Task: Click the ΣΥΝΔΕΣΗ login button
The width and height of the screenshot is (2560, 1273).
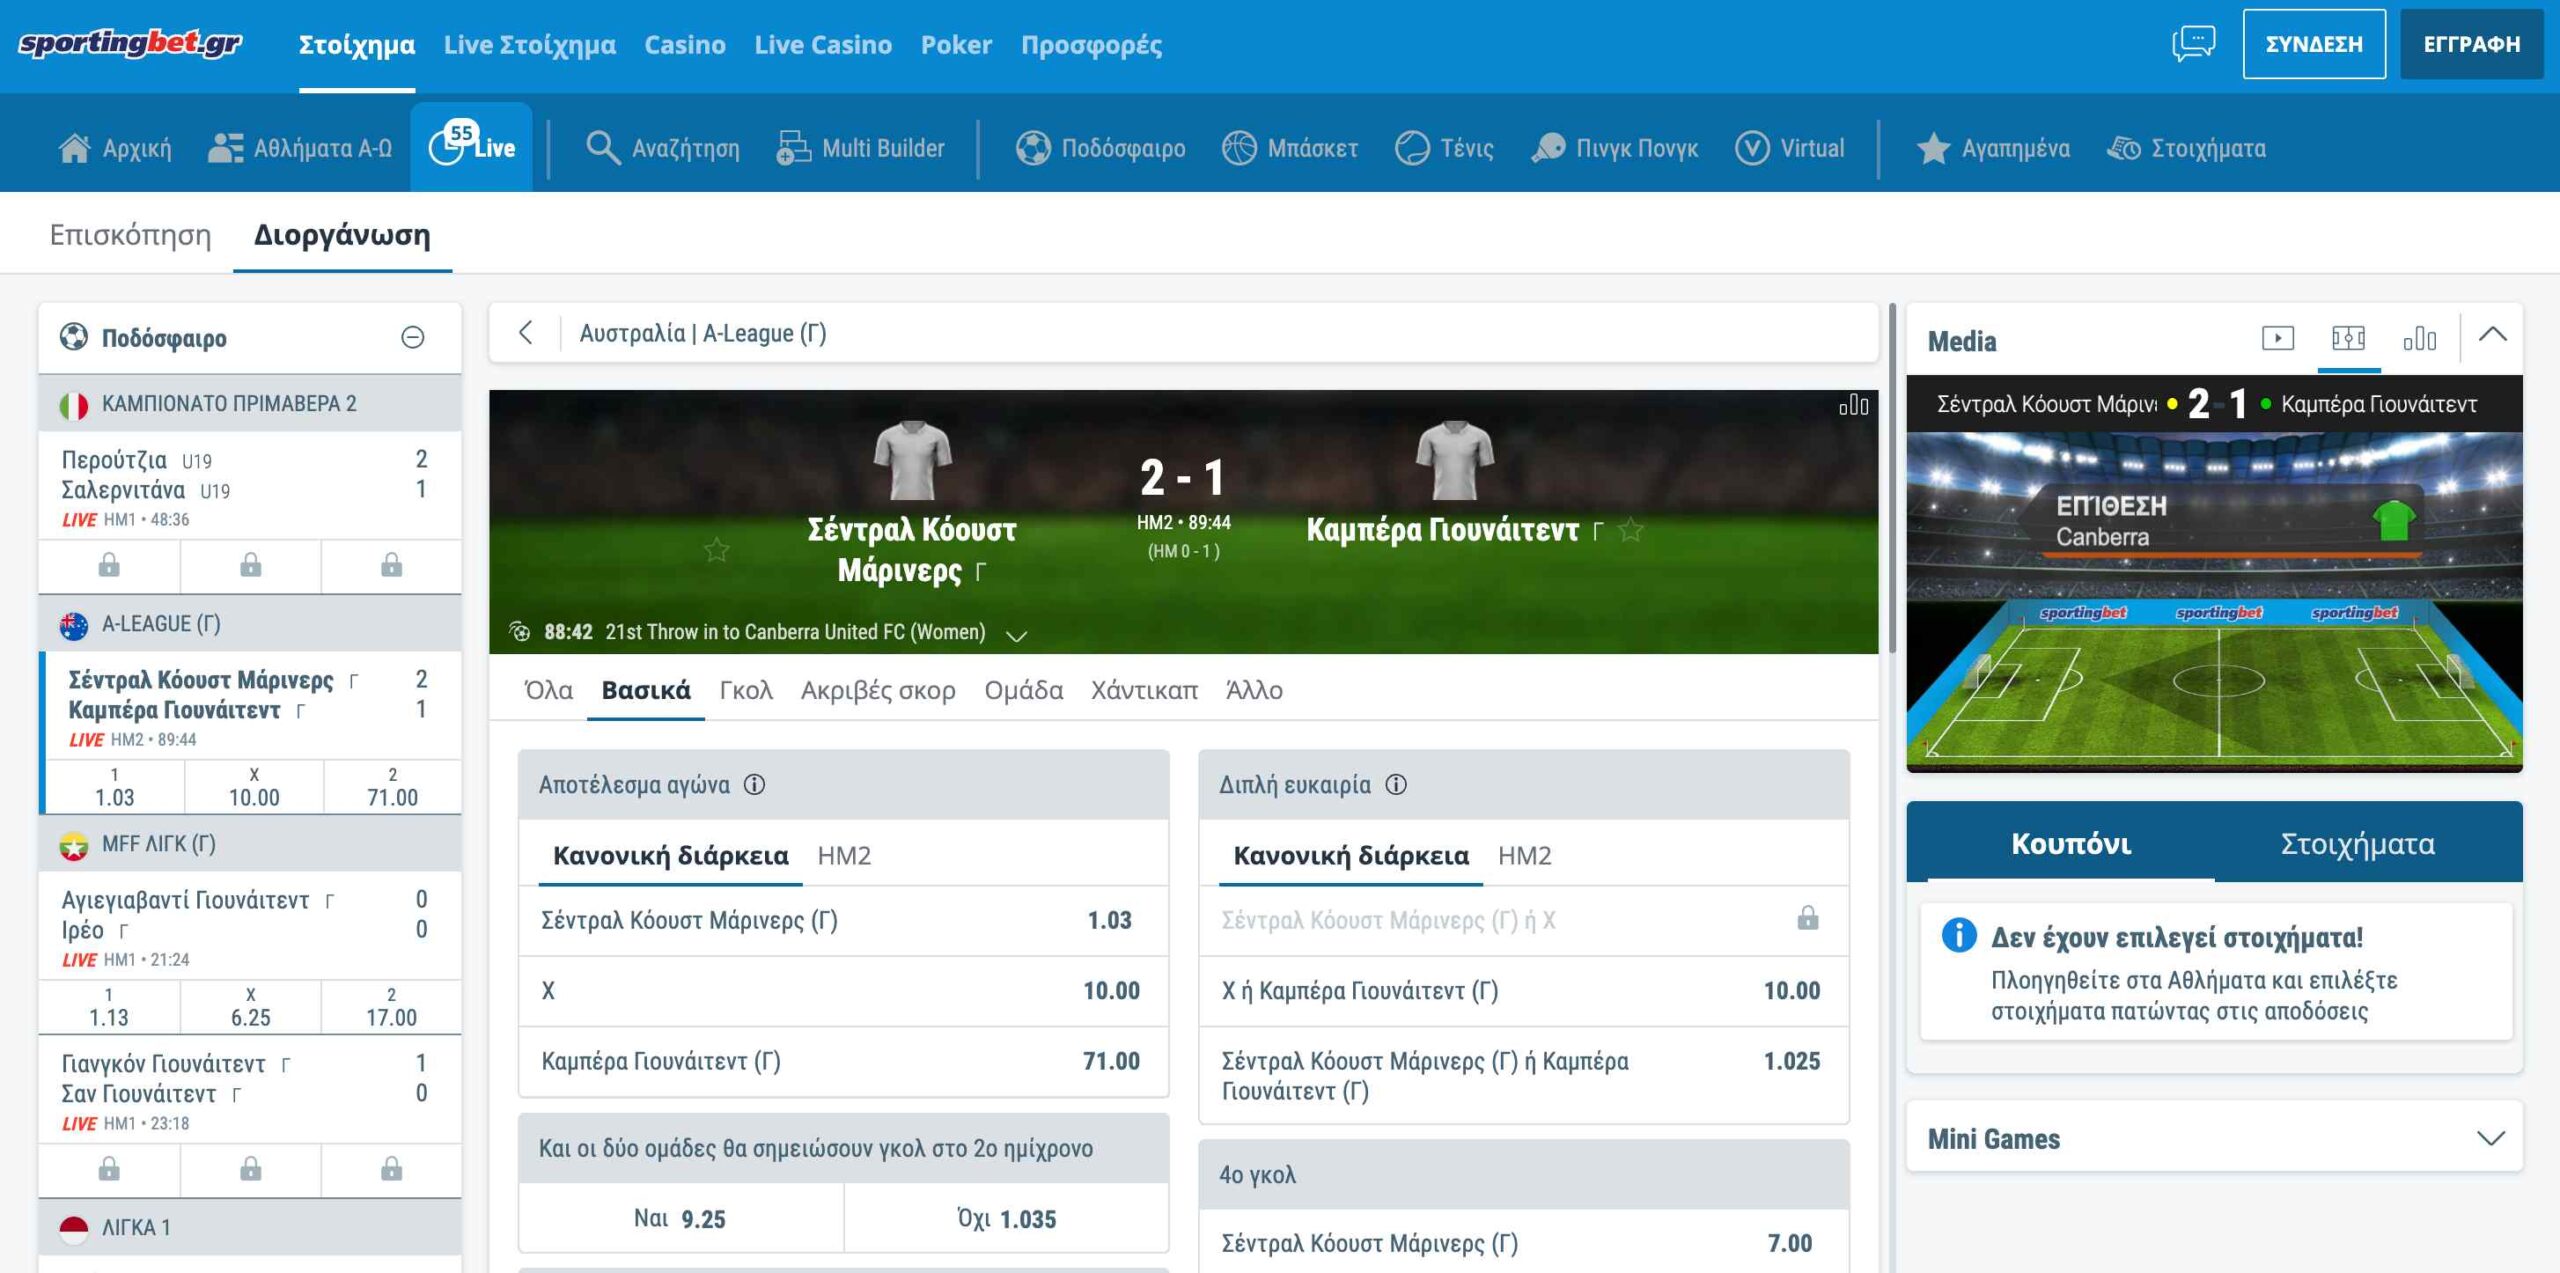Action: pyautogui.click(x=2314, y=44)
